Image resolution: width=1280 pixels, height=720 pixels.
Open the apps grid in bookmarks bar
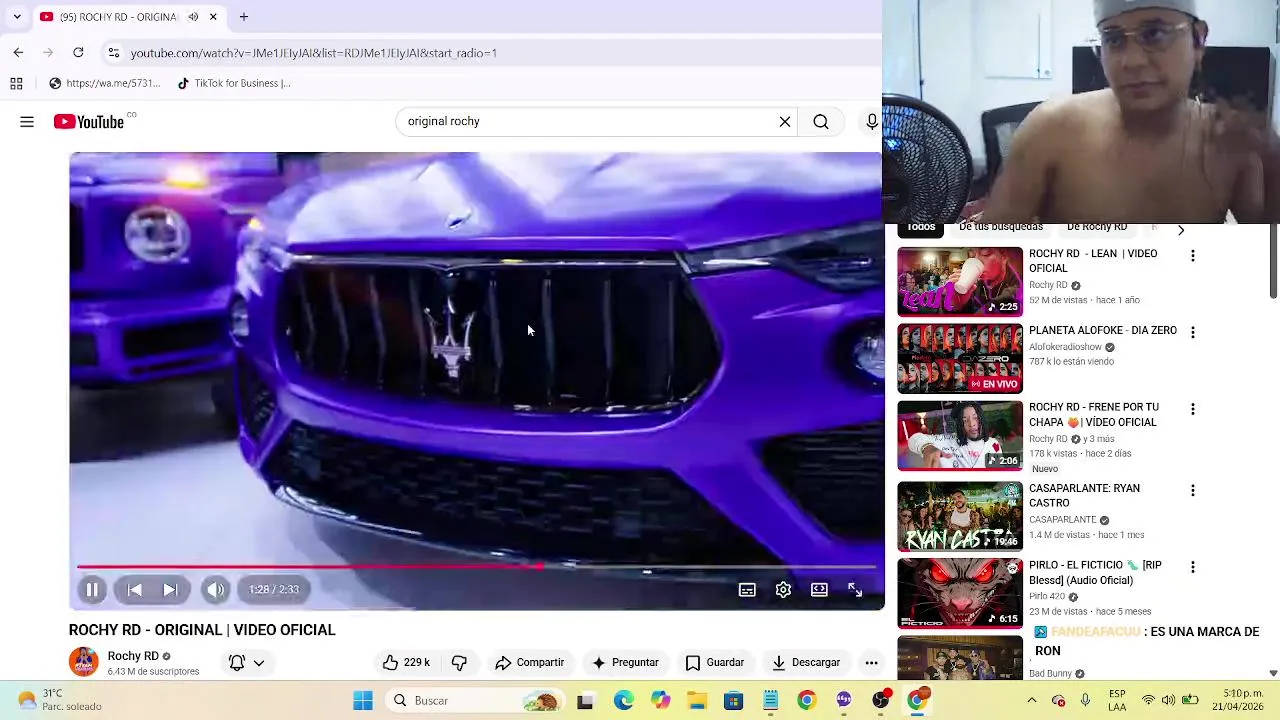[x=16, y=84]
